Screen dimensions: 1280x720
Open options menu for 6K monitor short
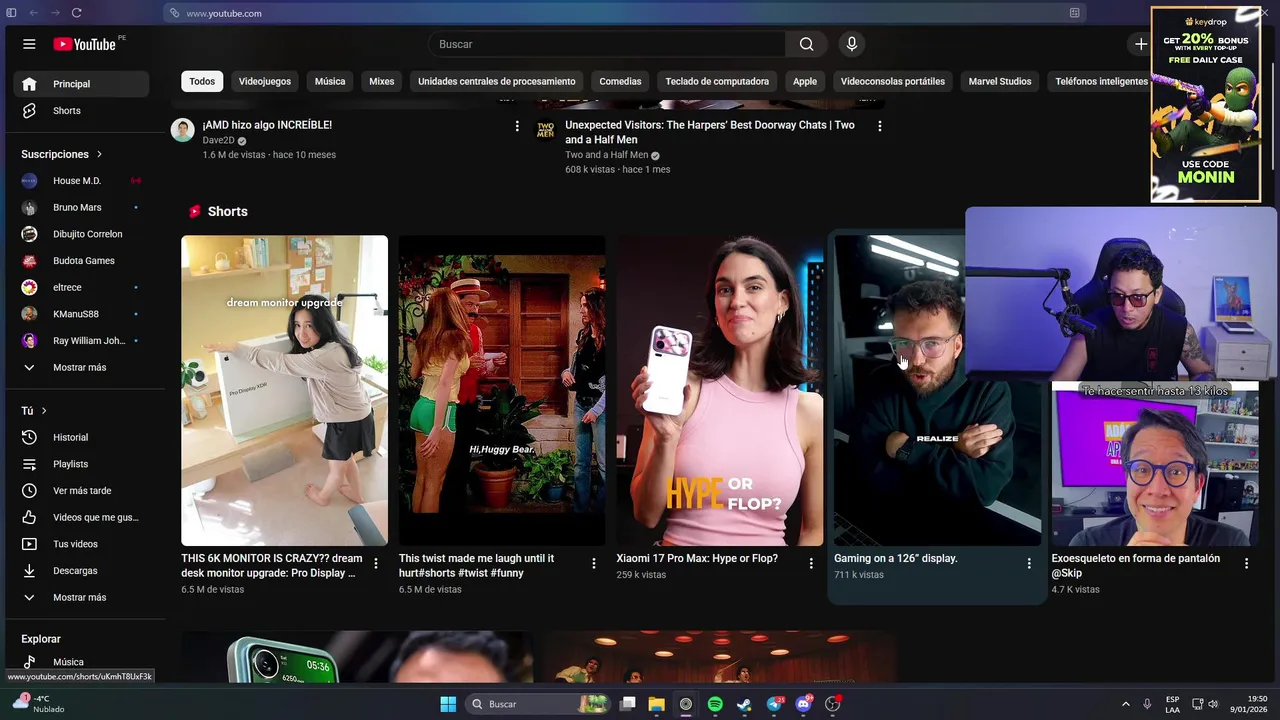[x=376, y=564]
